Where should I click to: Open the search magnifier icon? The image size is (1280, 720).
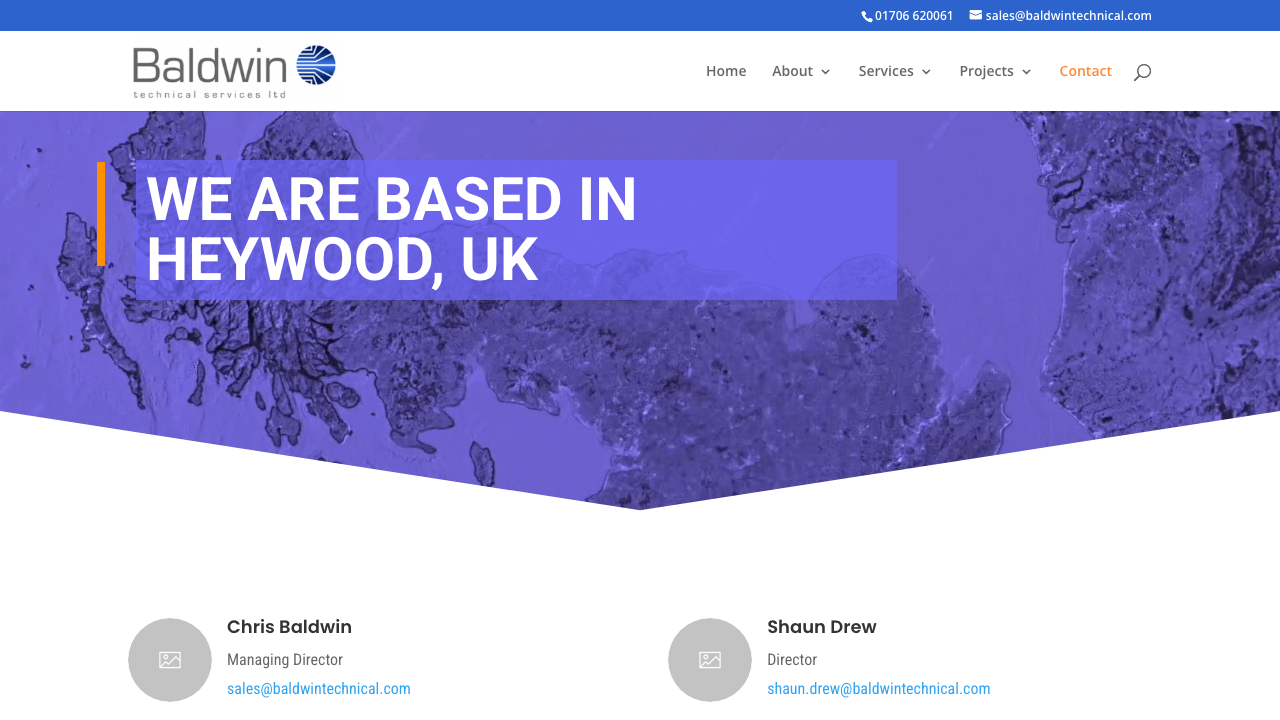click(1141, 71)
